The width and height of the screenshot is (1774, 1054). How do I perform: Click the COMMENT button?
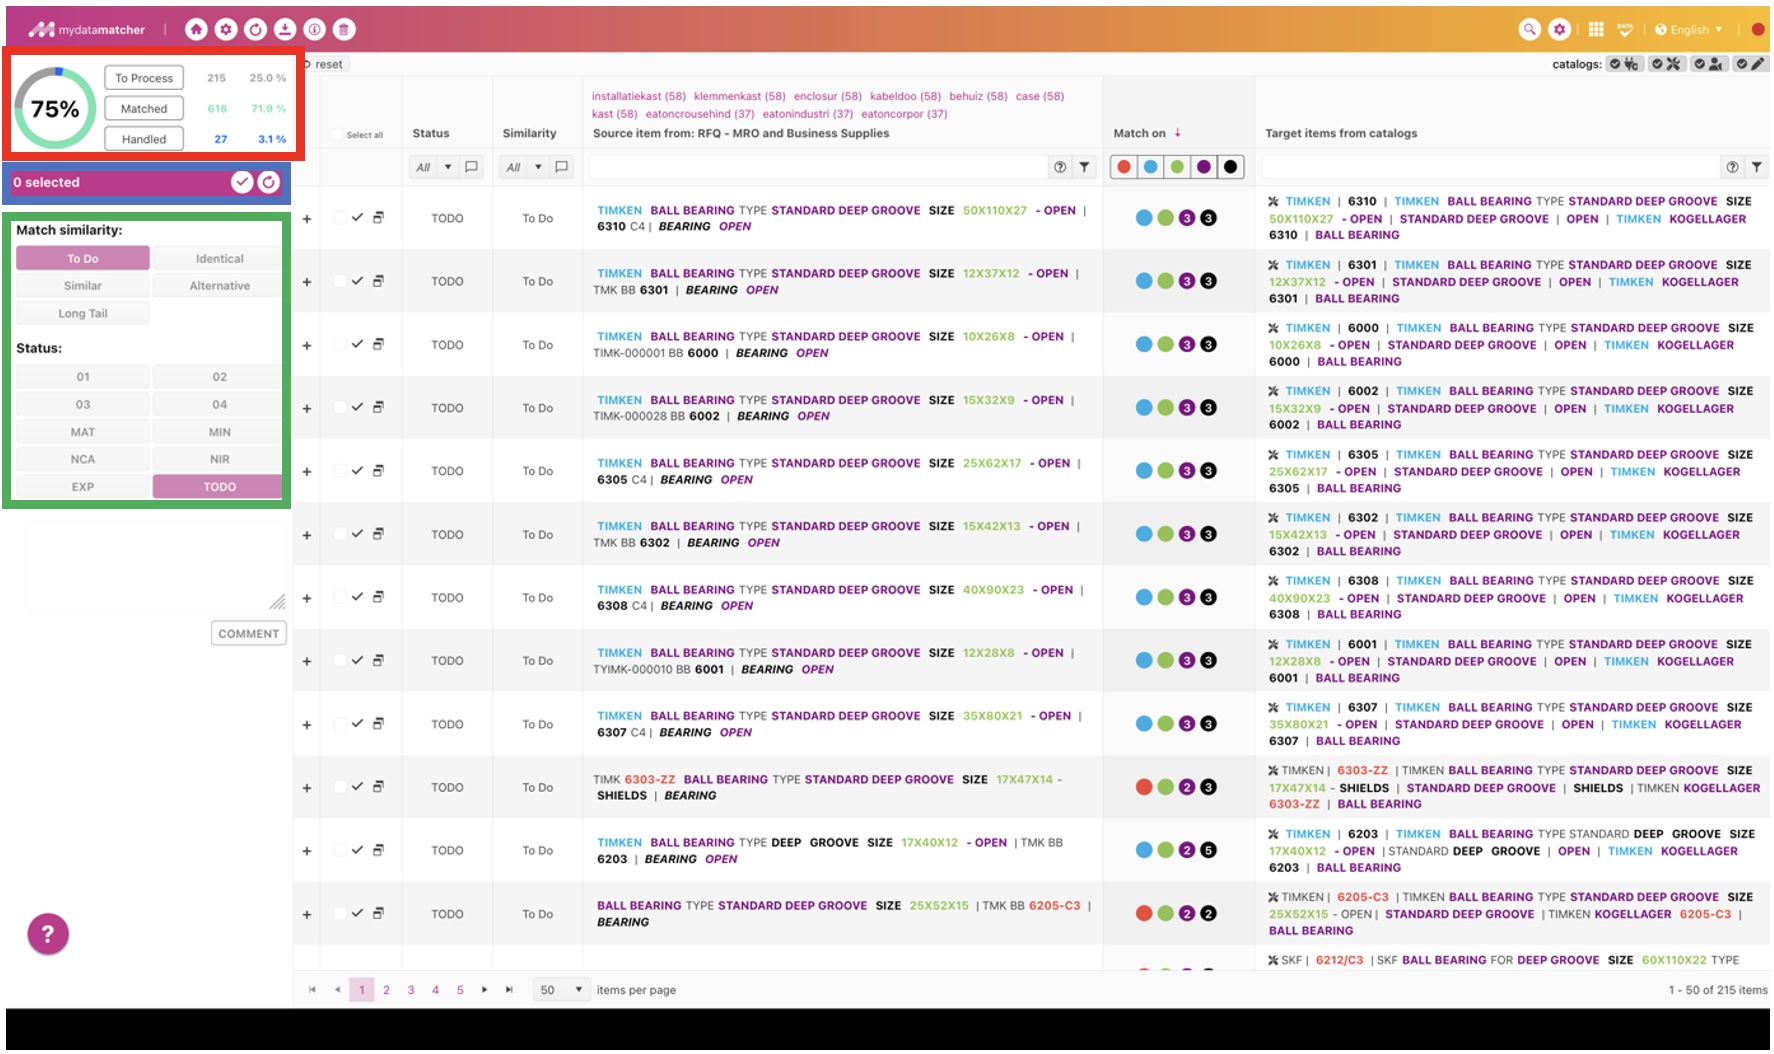pyautogui.click(x=249, y=634)
